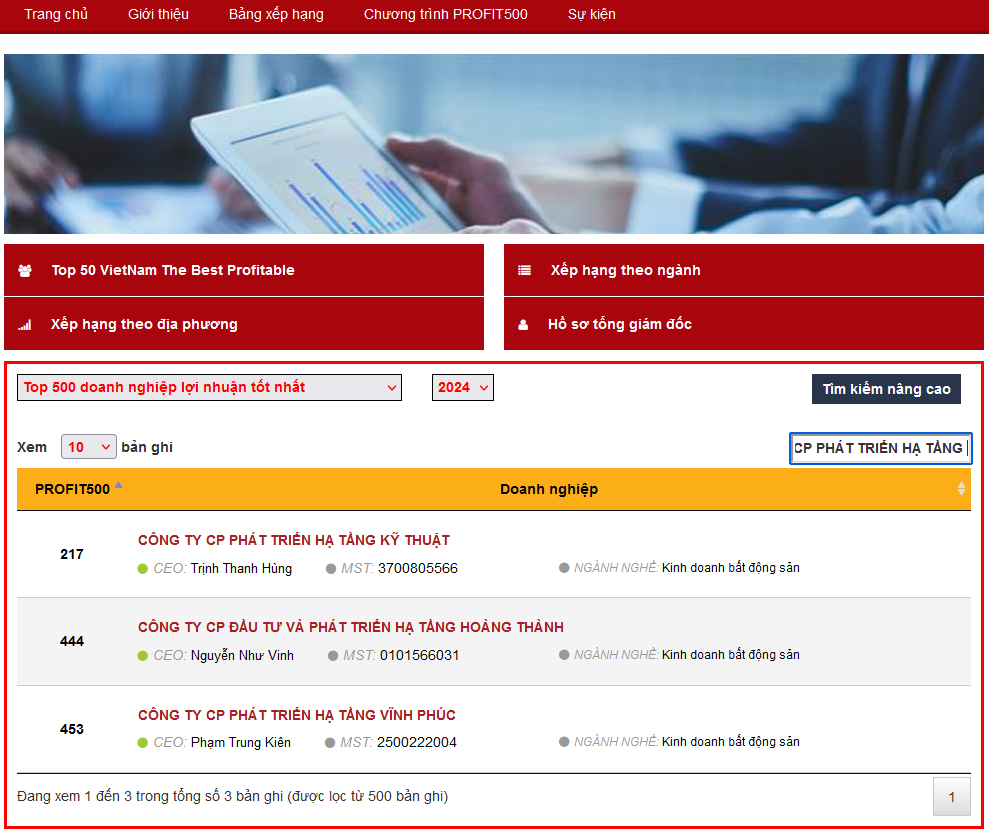Click the person icon beside Hồ sơ tổng giám đốc
The image size is (989, 831).
click(x=523, y=325)
